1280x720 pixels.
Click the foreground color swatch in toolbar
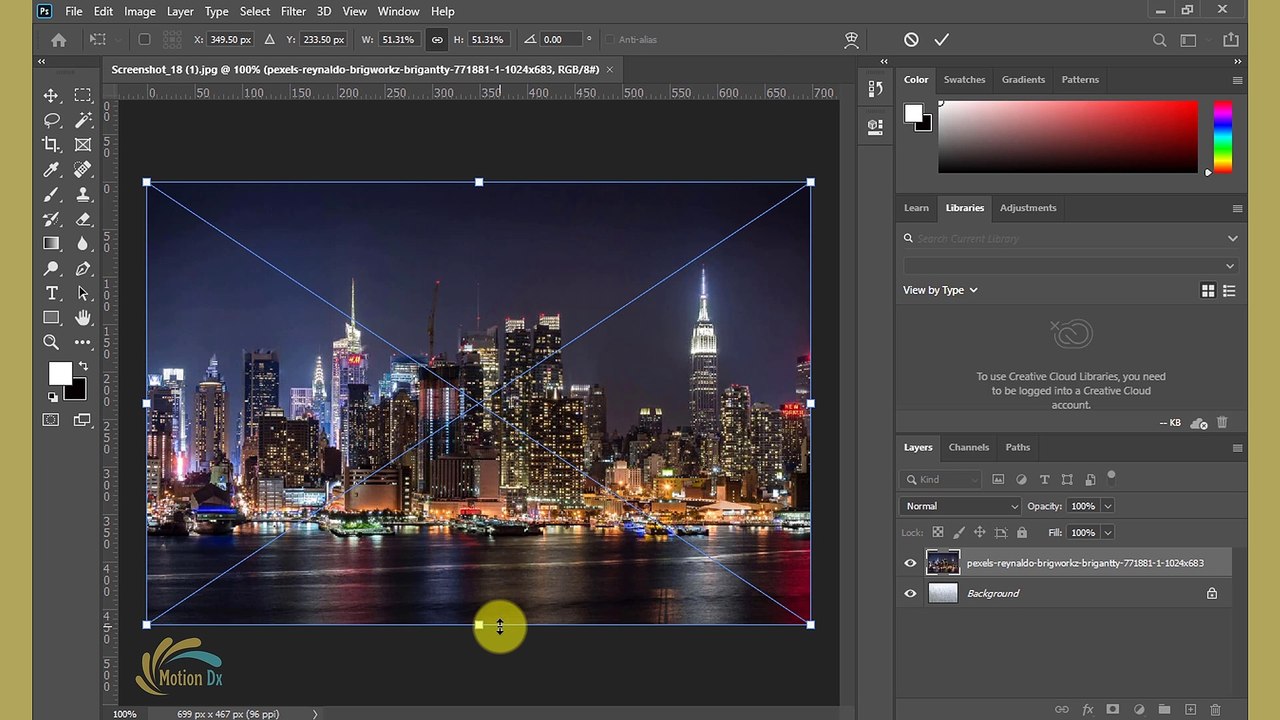[60, 373]
